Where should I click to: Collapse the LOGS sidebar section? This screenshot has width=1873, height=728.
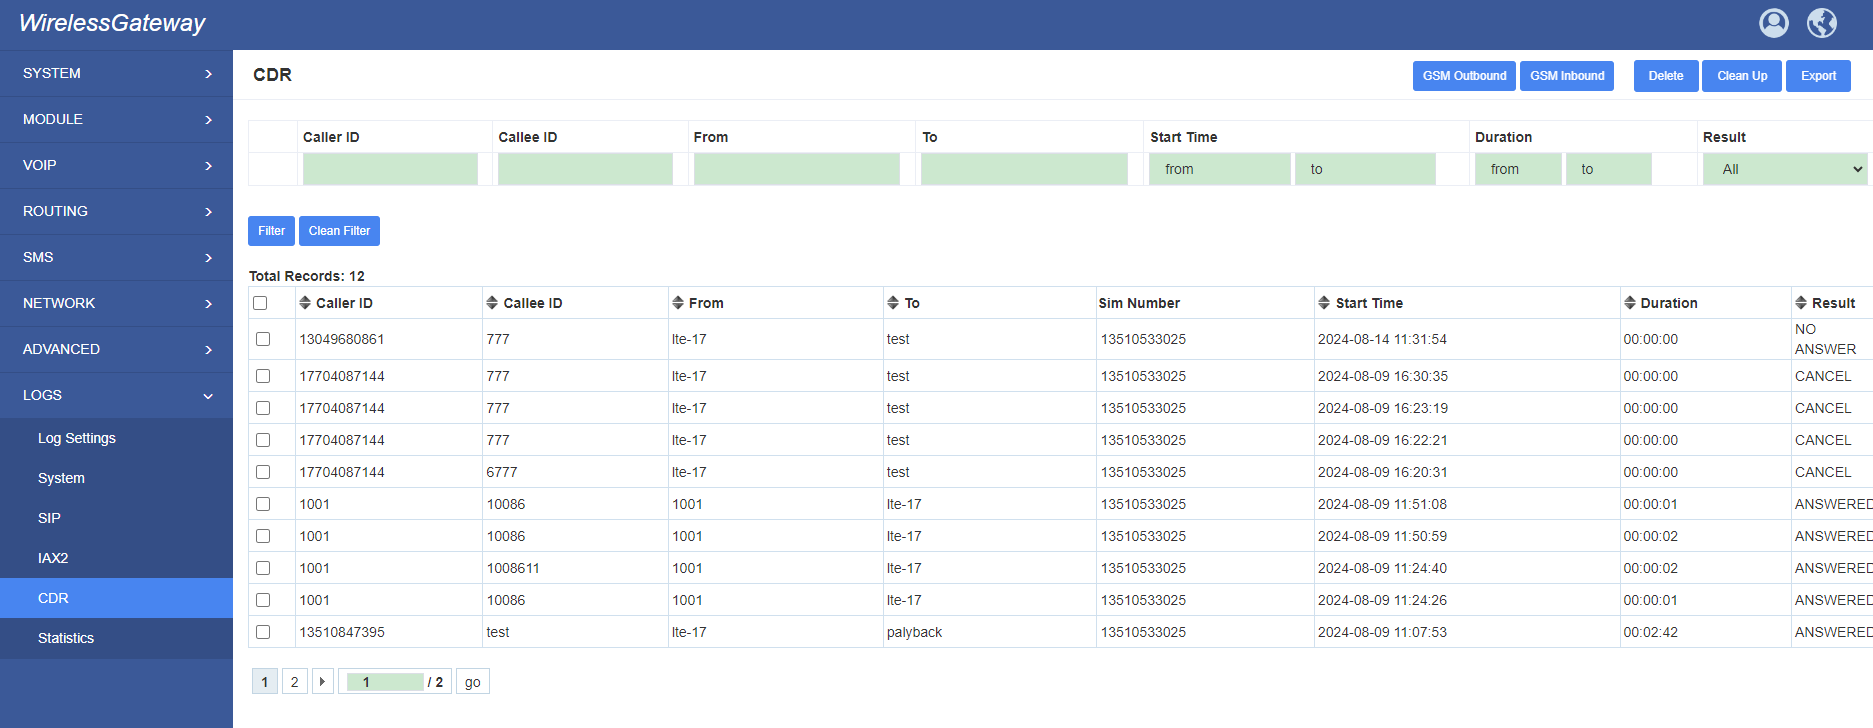click(116, 395)
